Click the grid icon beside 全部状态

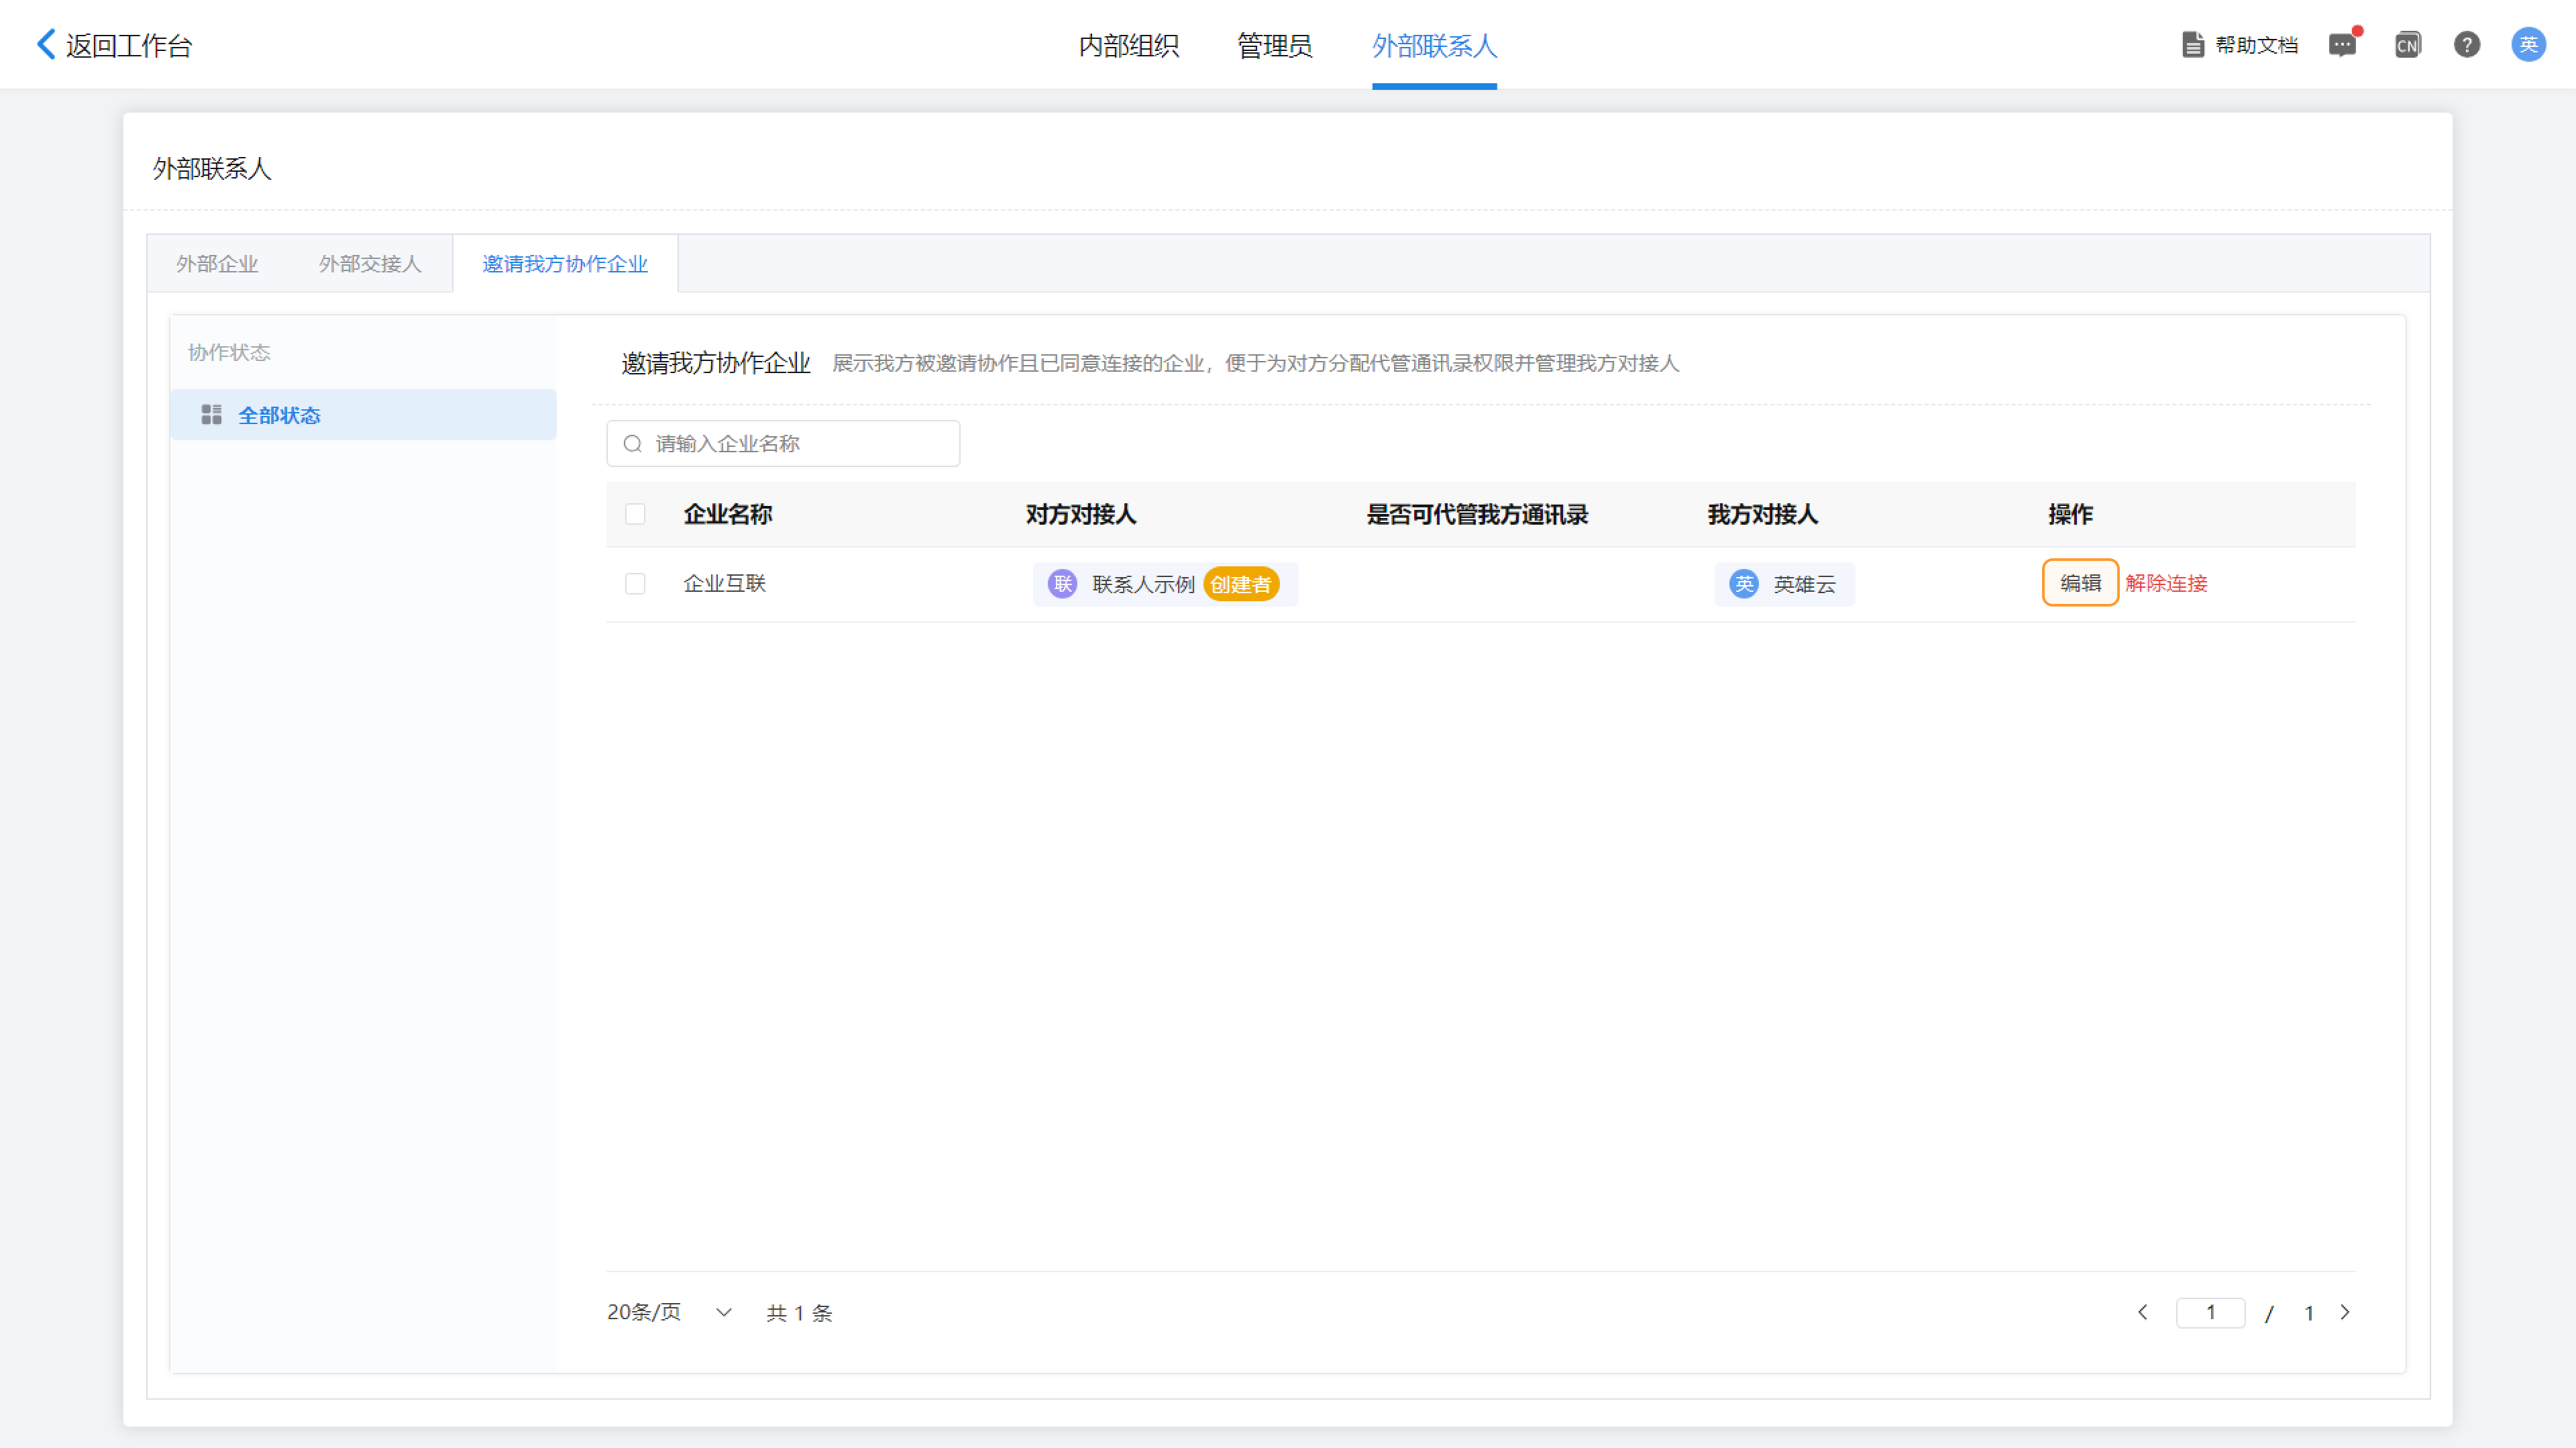tap(211, 415)
